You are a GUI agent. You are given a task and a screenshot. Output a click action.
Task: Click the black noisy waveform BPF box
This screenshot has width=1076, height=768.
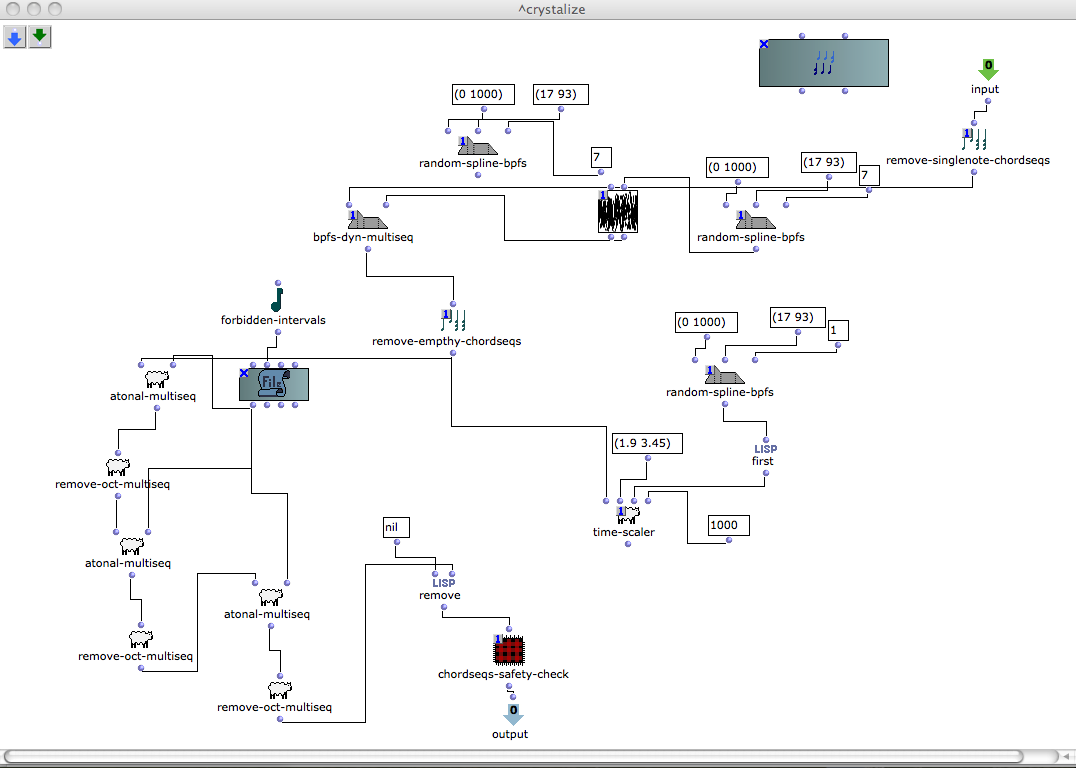coord(618,212)
